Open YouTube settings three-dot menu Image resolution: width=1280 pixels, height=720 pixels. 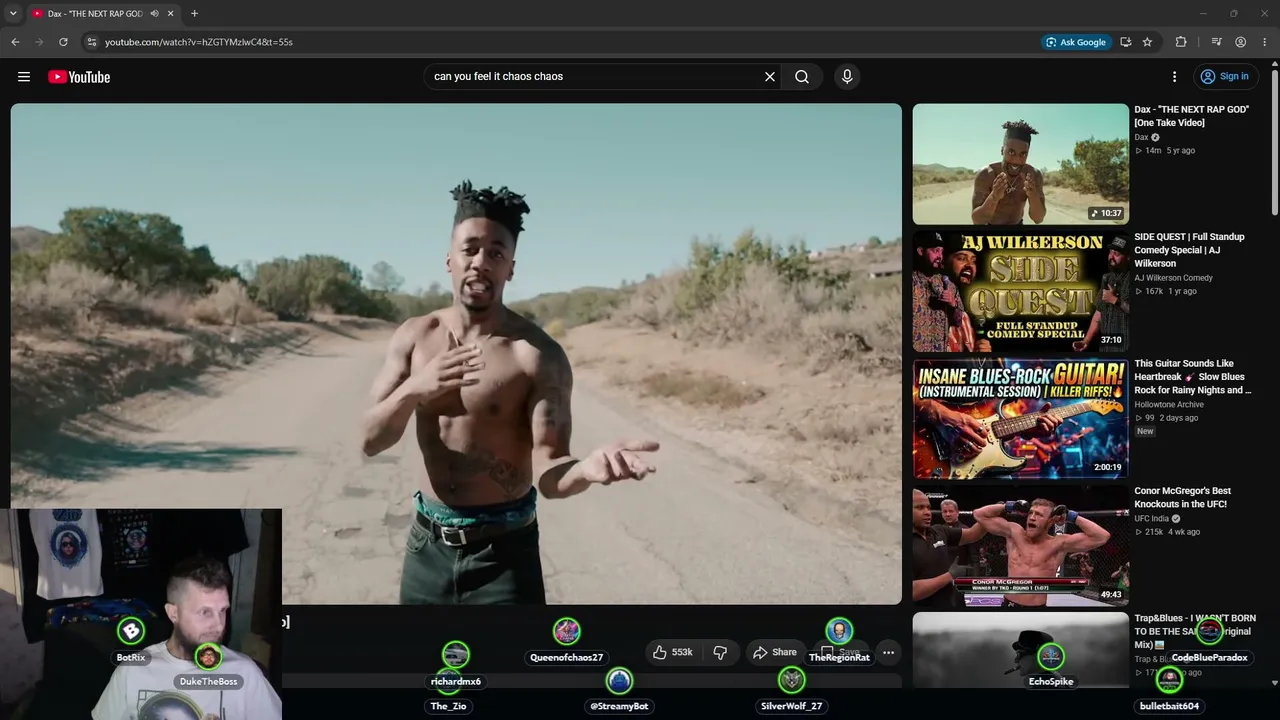(1175, 77)
